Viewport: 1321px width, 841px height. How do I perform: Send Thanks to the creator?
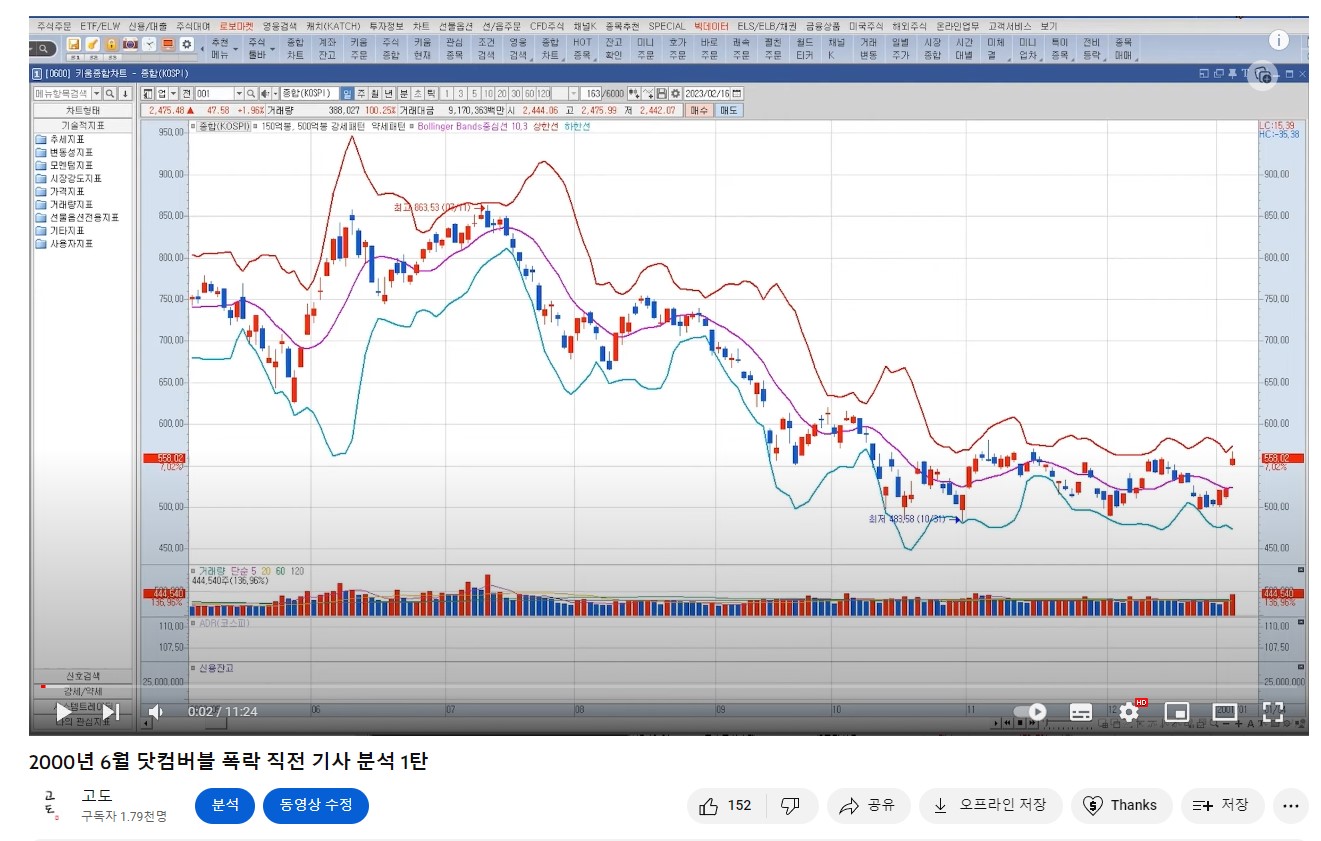[x=1121, y=805]
